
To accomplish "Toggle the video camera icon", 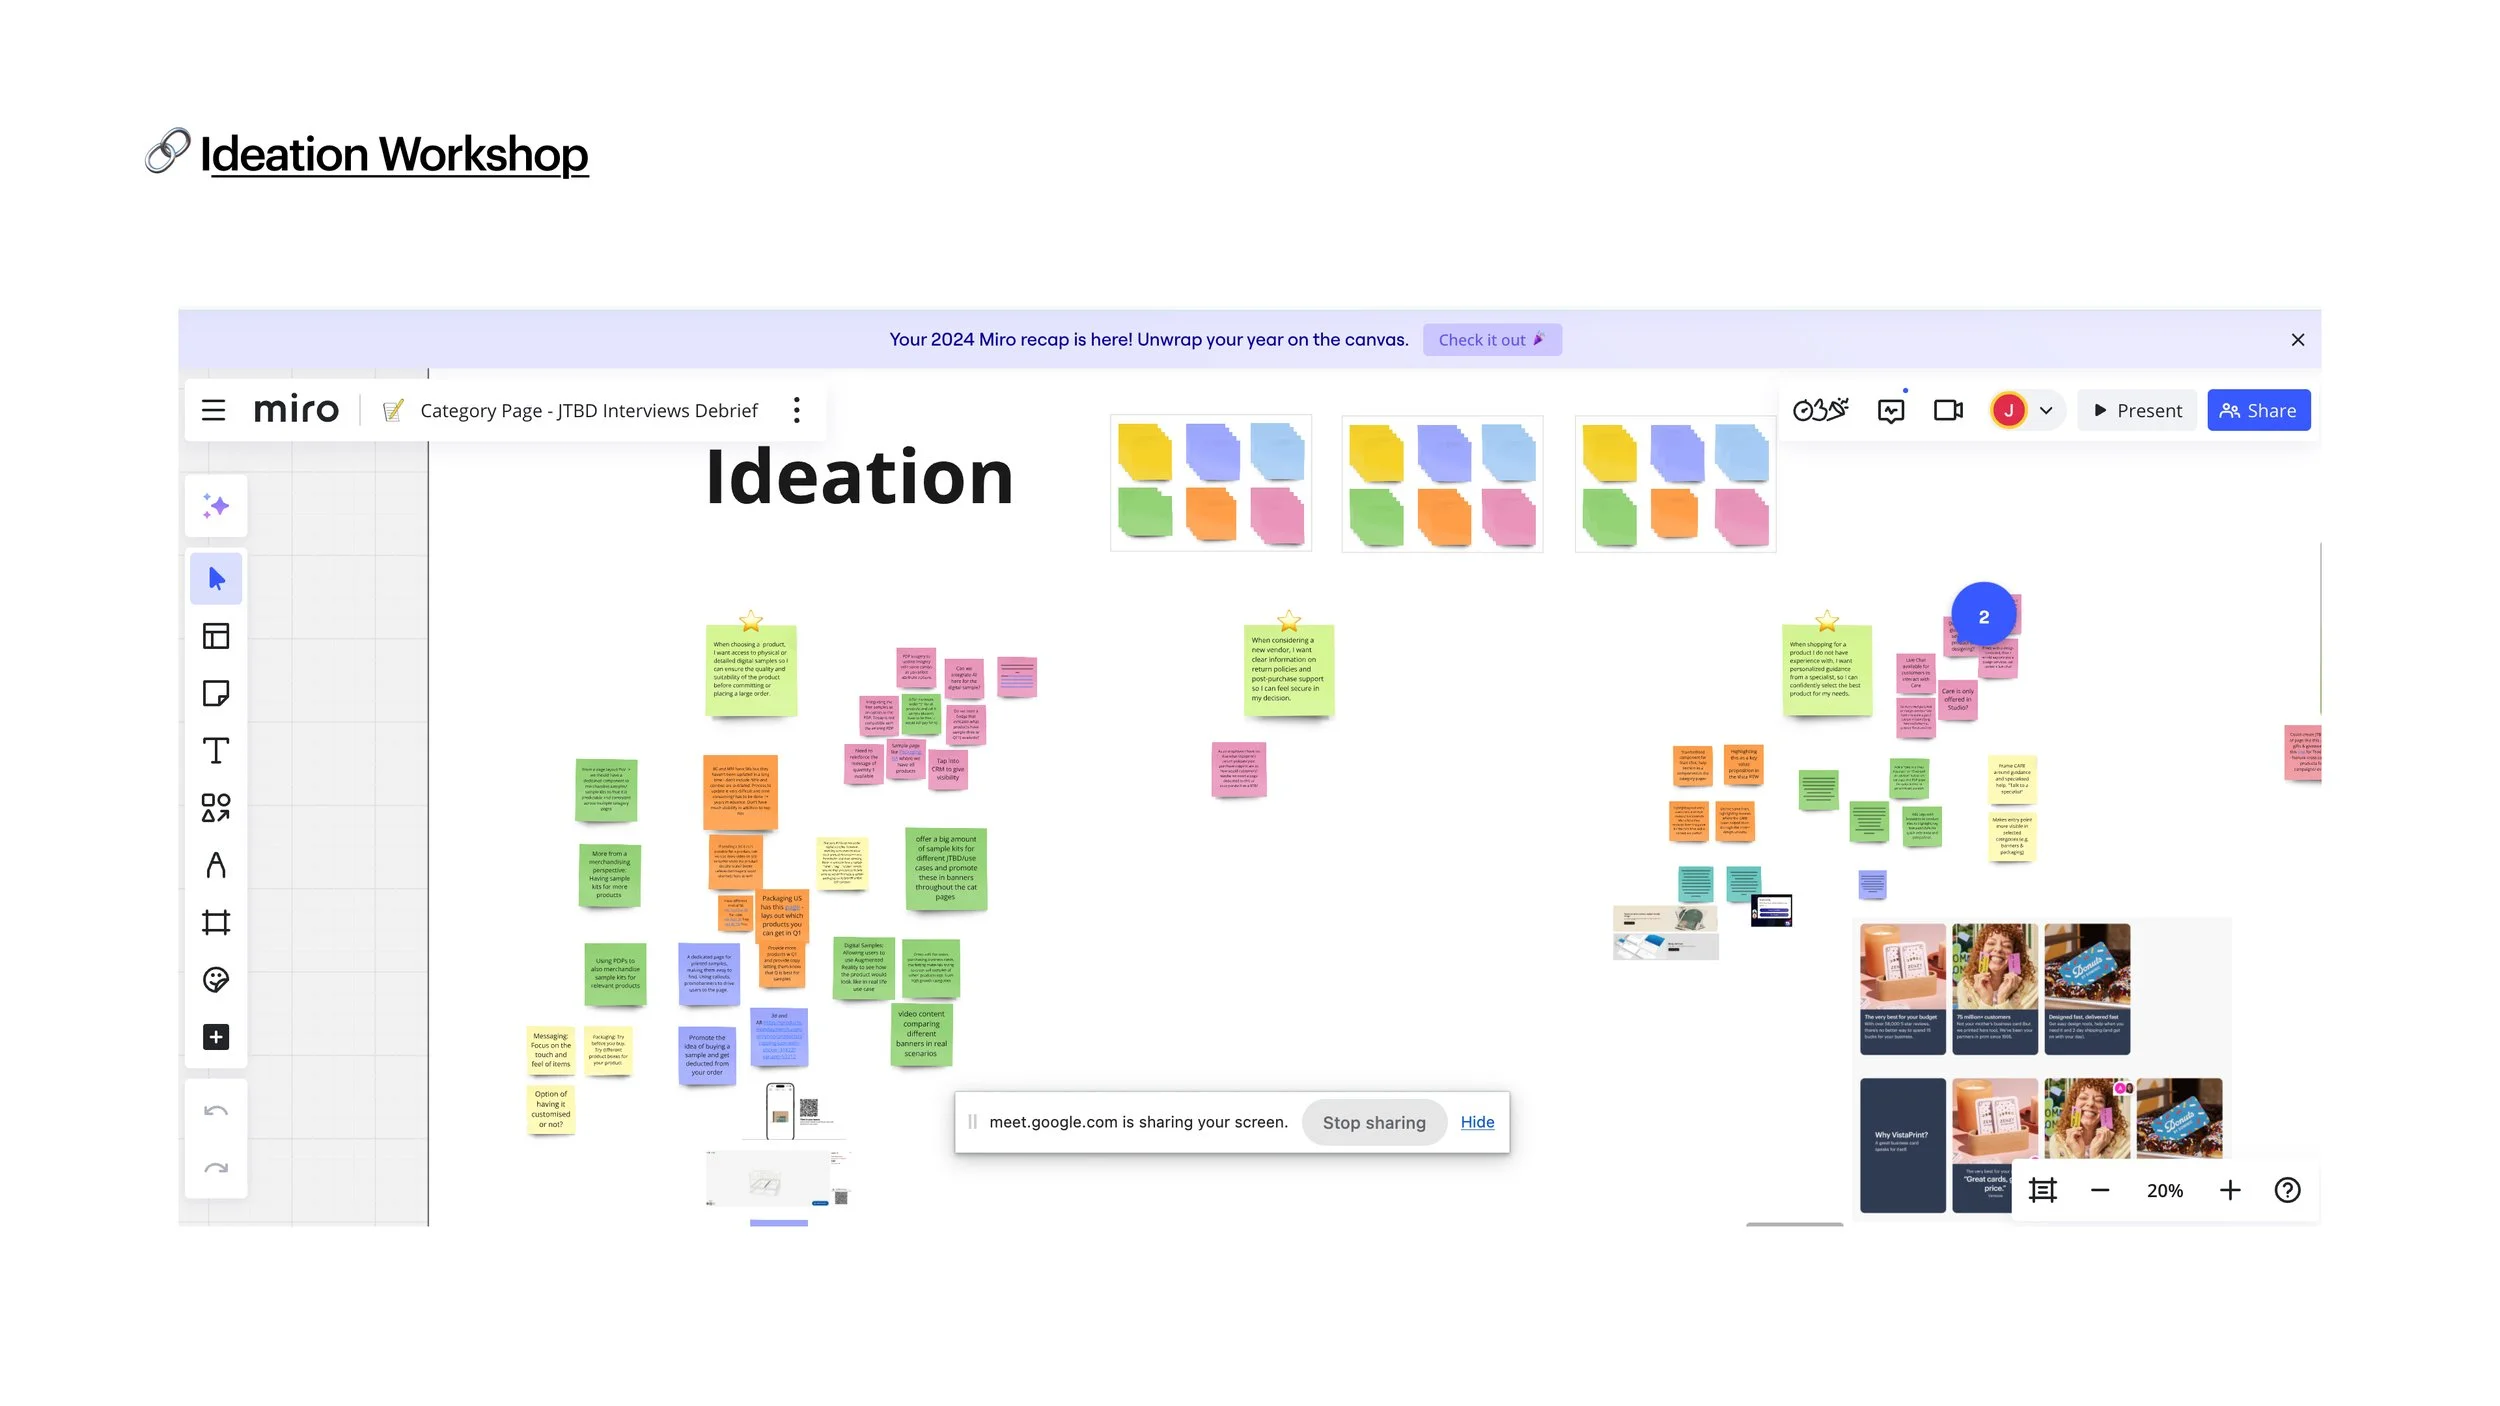I will pos(1947,411).
